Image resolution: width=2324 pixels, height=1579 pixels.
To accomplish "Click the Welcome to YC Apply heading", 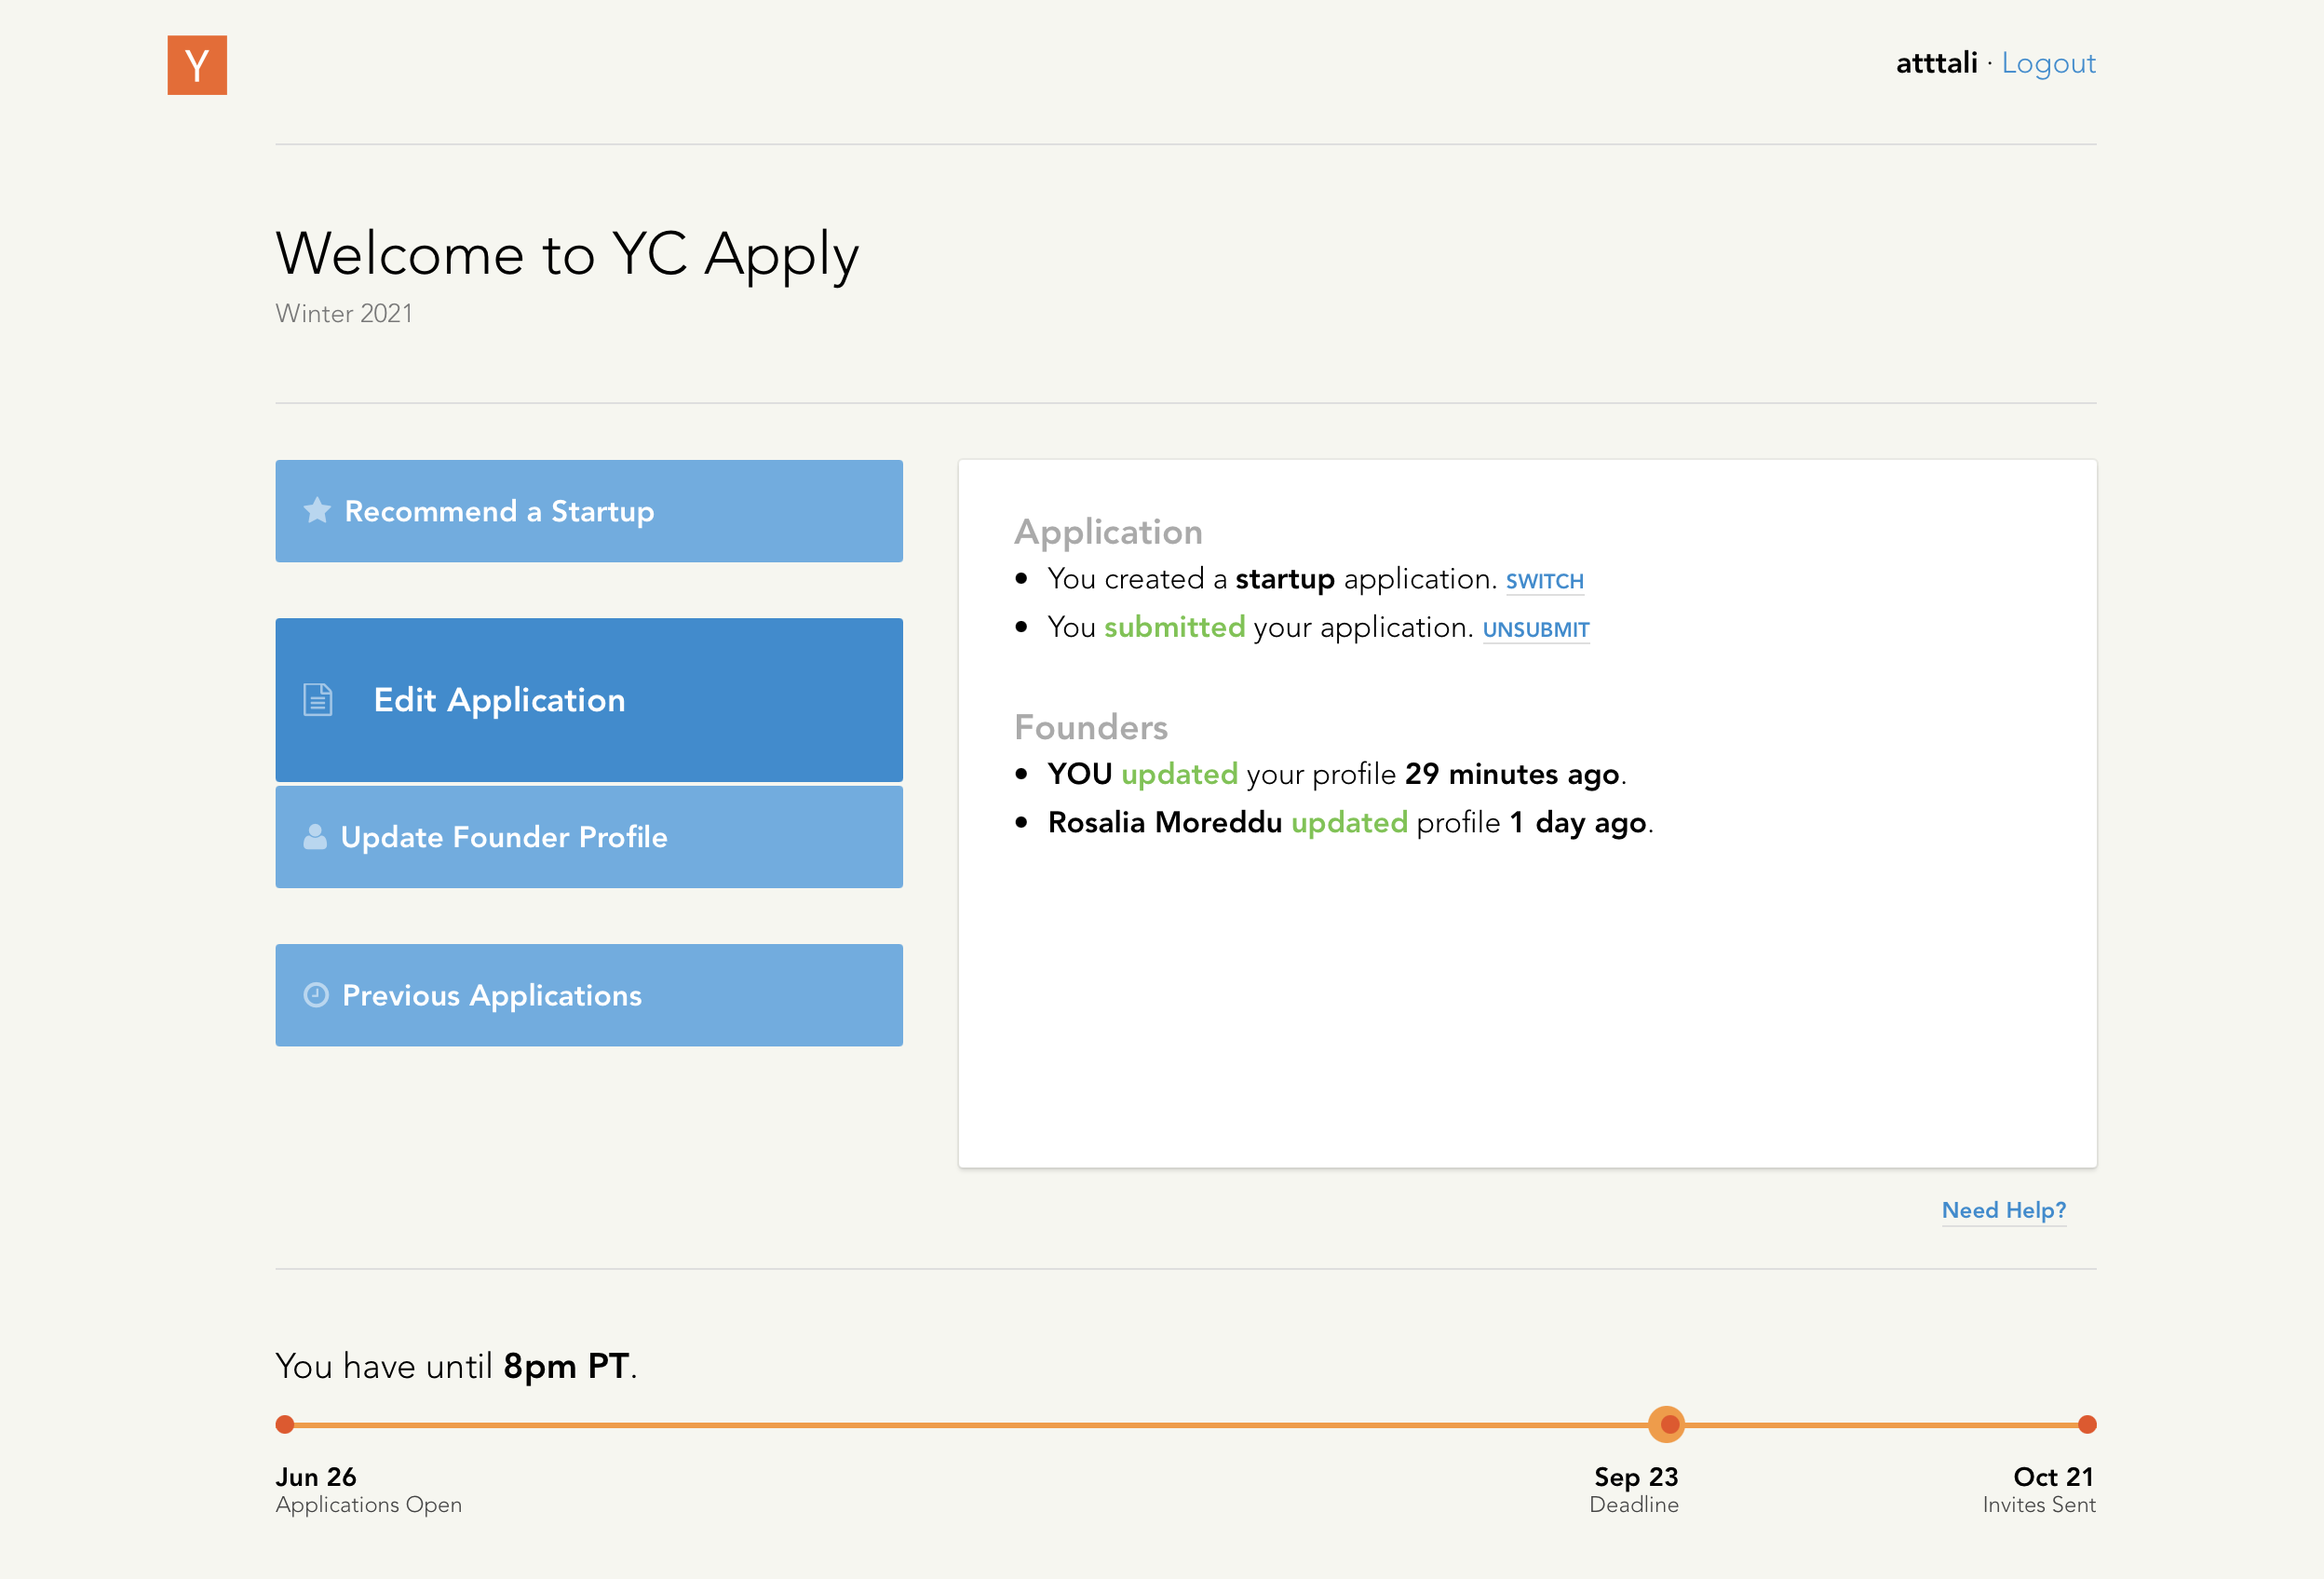I will tap(567, 254).
